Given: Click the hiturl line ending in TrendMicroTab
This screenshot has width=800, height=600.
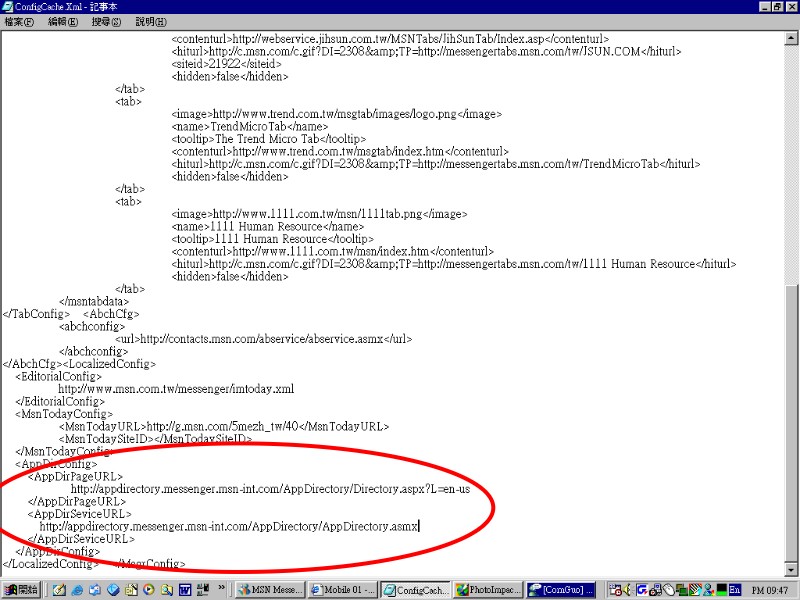Looking at the screenshot, I should coord(436,164).
